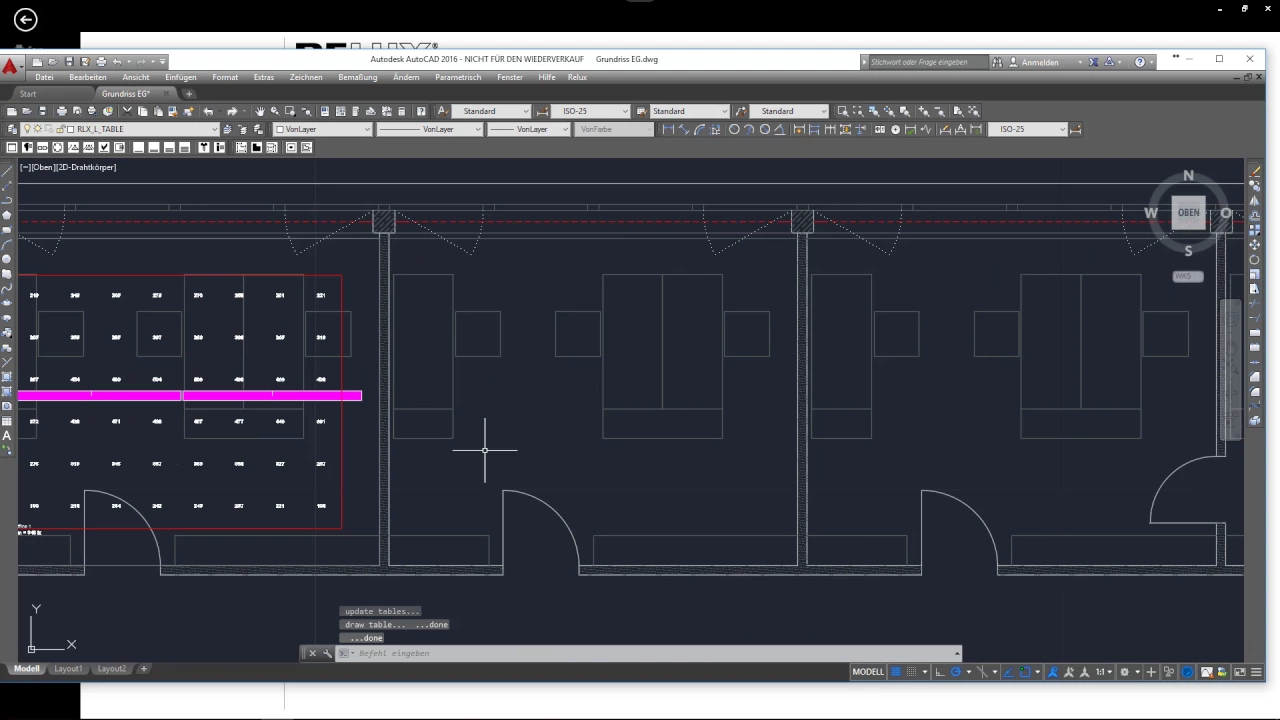Viewport: 1280px width, 720px height.
Task: Click the New drawing icon in quick access toolbar
Action: pyautogui.click(x=38, y=62)
